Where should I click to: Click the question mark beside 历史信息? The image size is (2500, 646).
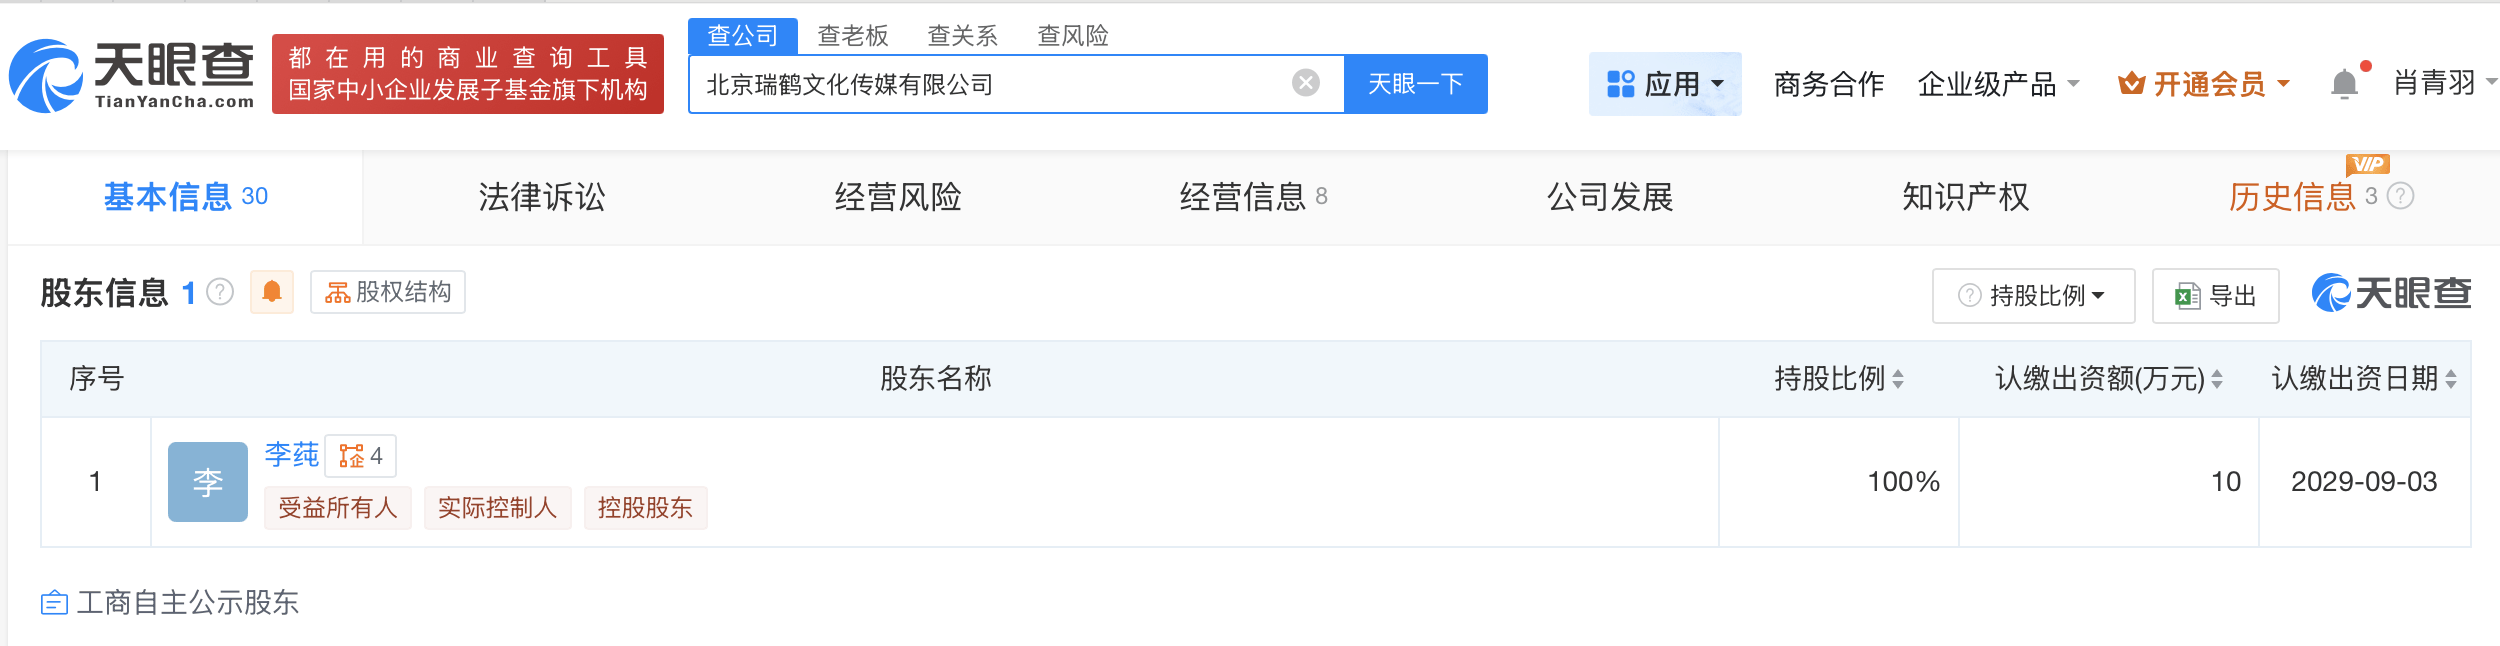(2400, 196)
